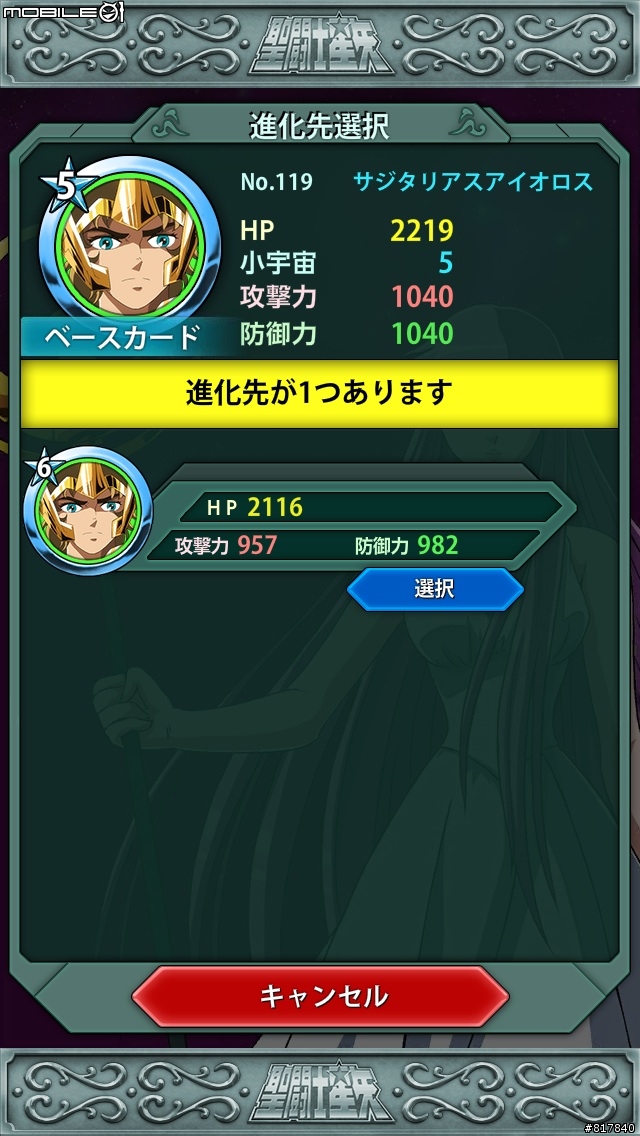Screen dimensions: 640x1136
Task: Cancel with the red キャンセル button
Action: tap(321, 998)
